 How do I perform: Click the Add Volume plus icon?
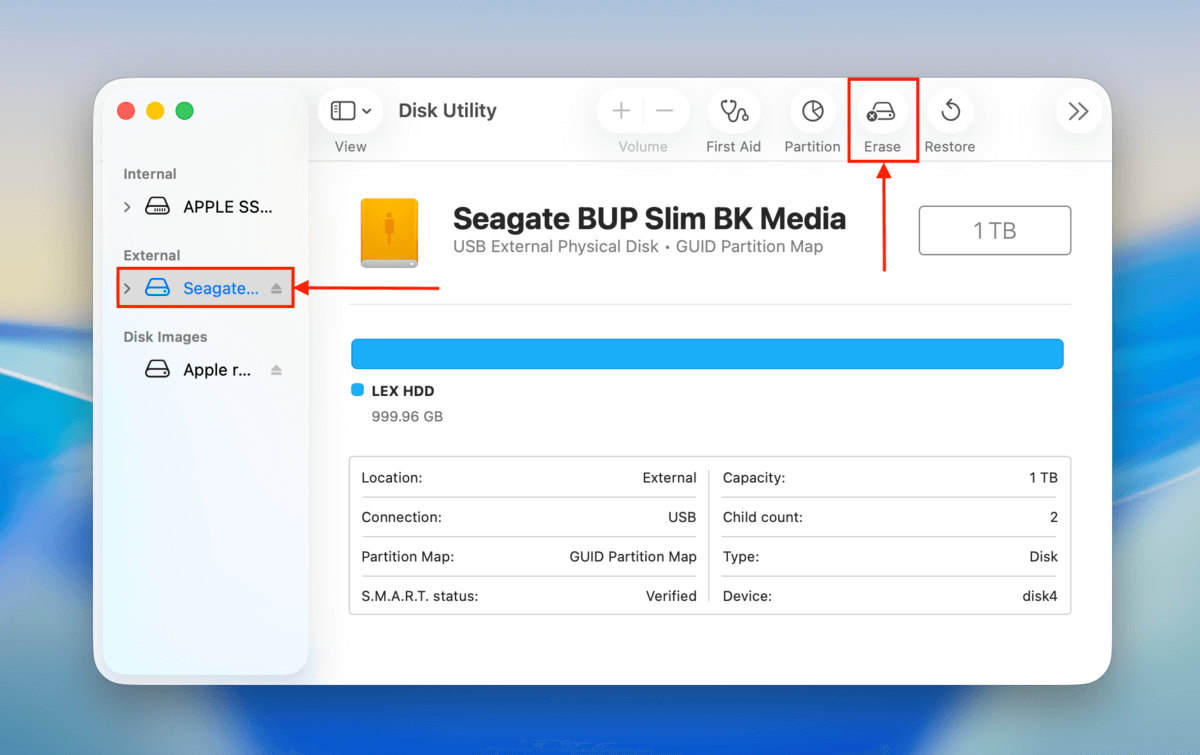coord(621,110)
